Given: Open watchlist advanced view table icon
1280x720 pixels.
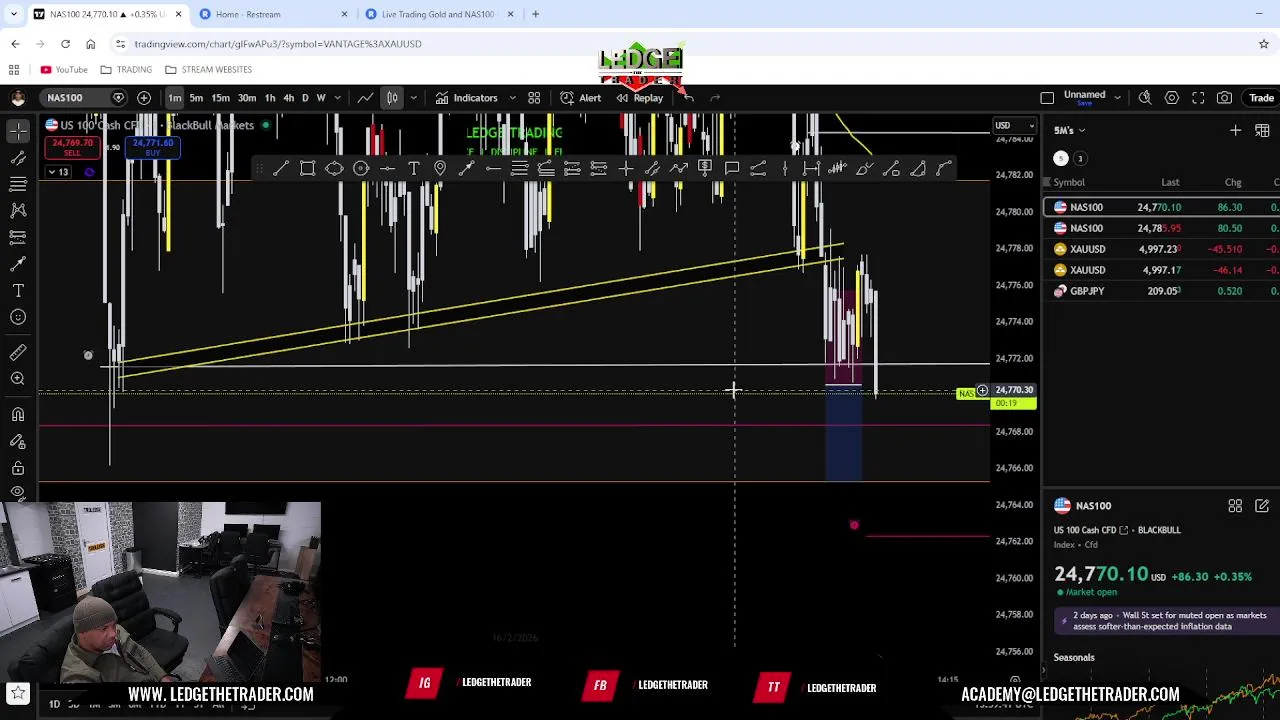Looking at the screenshot, I should click(x=1261, y=130).
